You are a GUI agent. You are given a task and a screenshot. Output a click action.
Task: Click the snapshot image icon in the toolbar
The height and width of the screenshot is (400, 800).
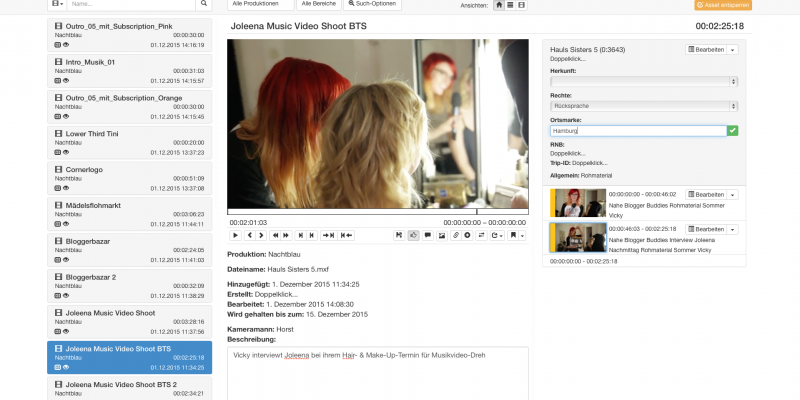pyautogui.click(x=441, y=235)
